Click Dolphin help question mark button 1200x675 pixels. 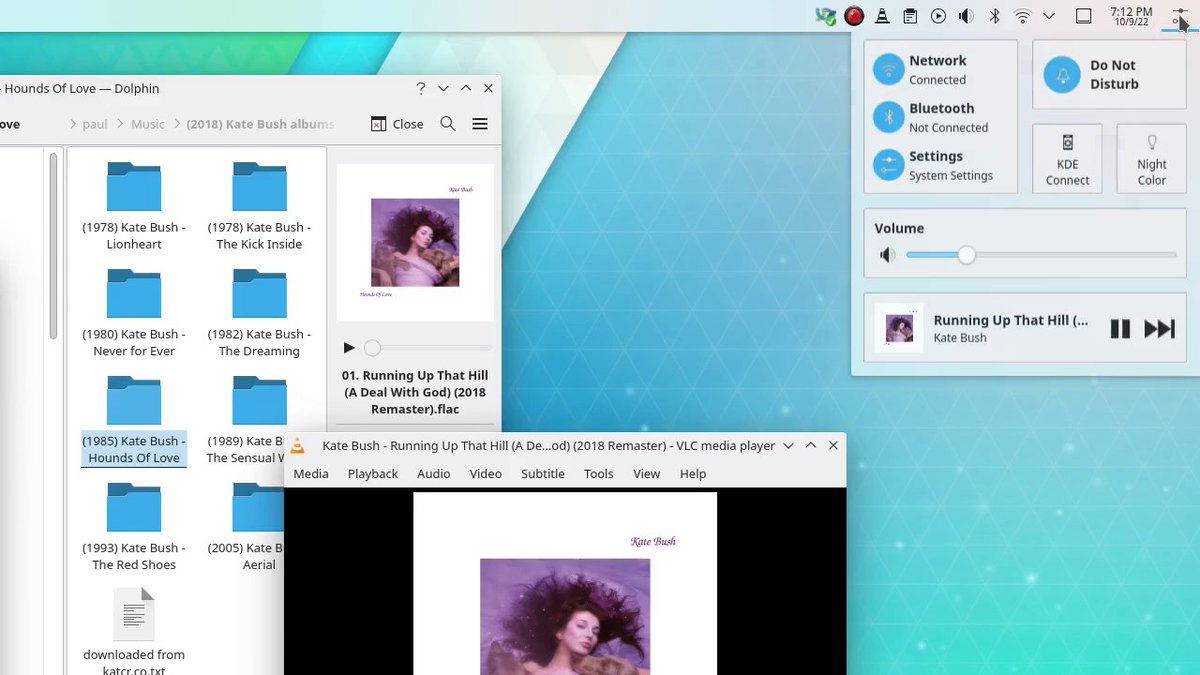click(x=421, y=88)
